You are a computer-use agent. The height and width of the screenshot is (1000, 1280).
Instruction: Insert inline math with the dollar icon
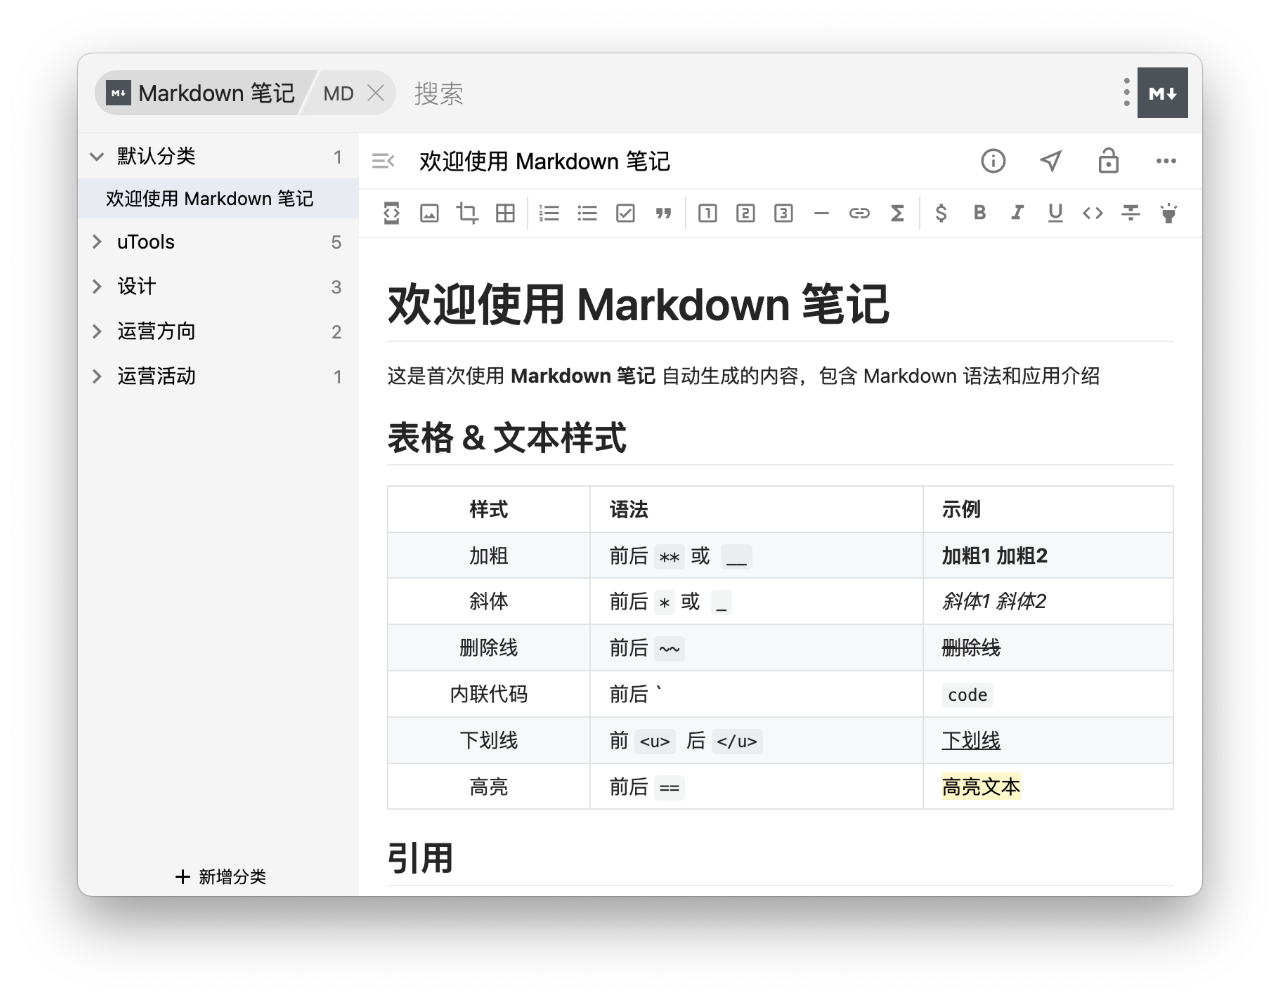pos(941,213)
